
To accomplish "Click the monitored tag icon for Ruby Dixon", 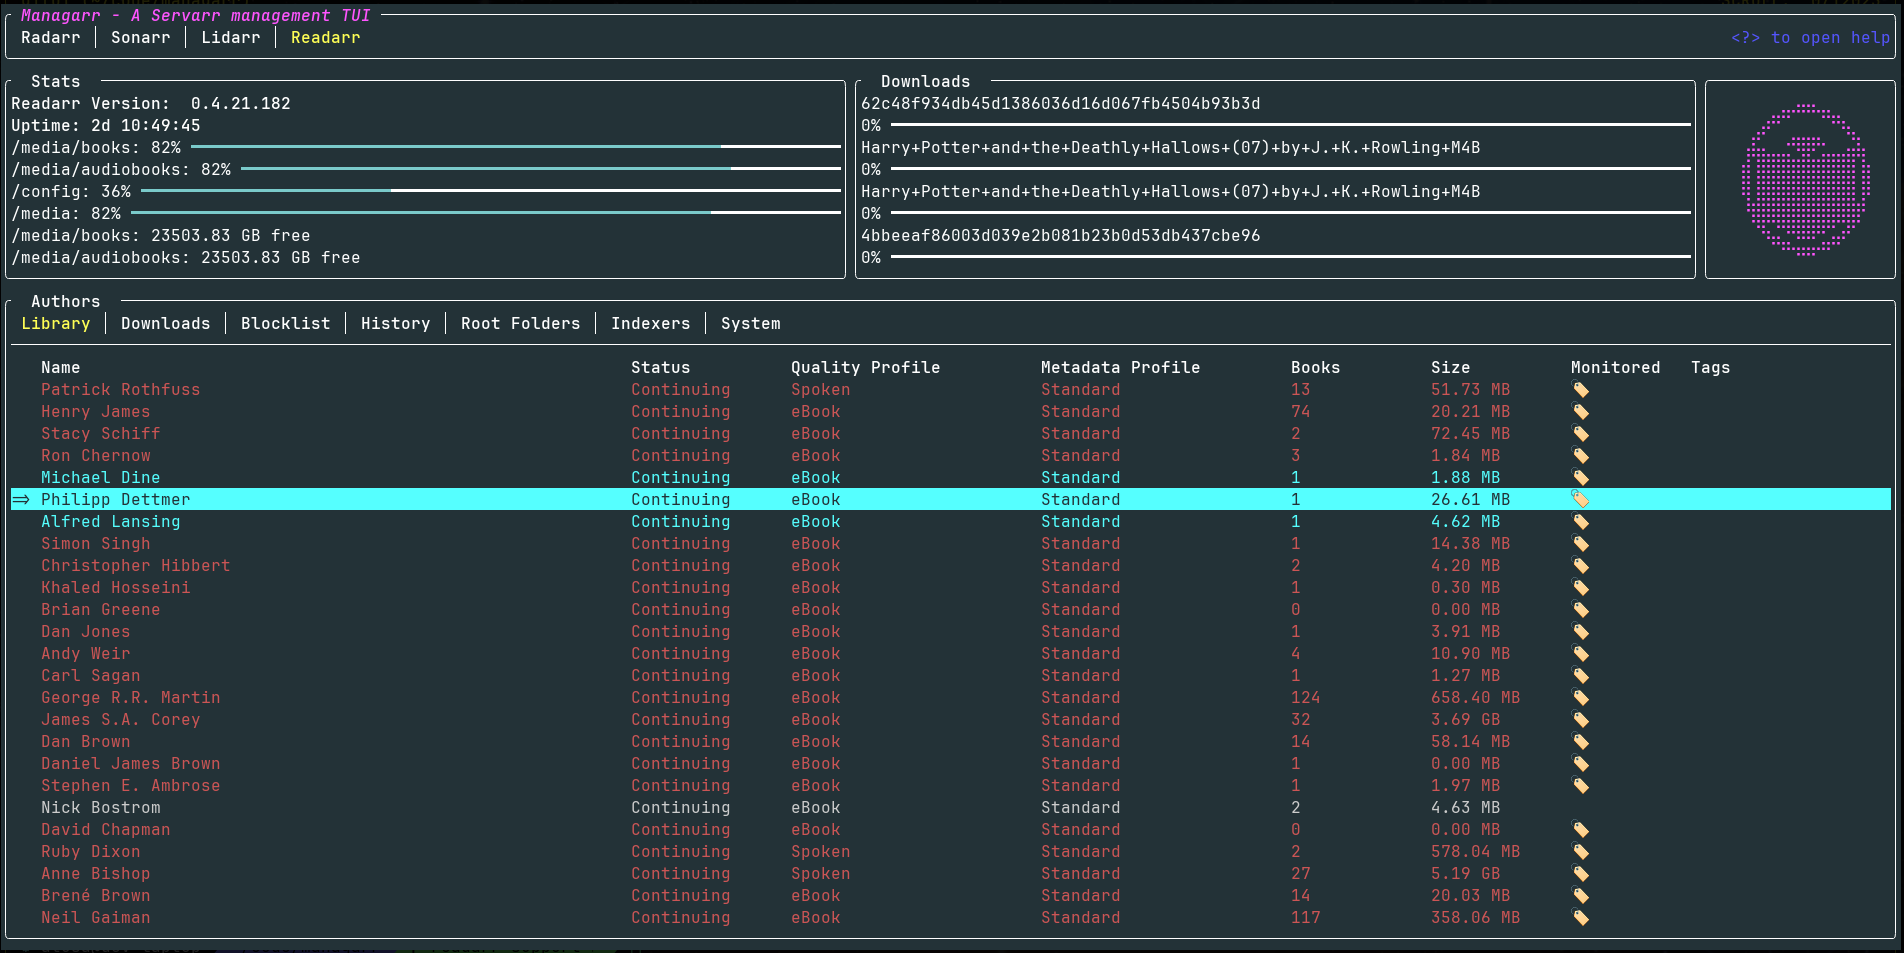I will click(x=1580, y=852).
